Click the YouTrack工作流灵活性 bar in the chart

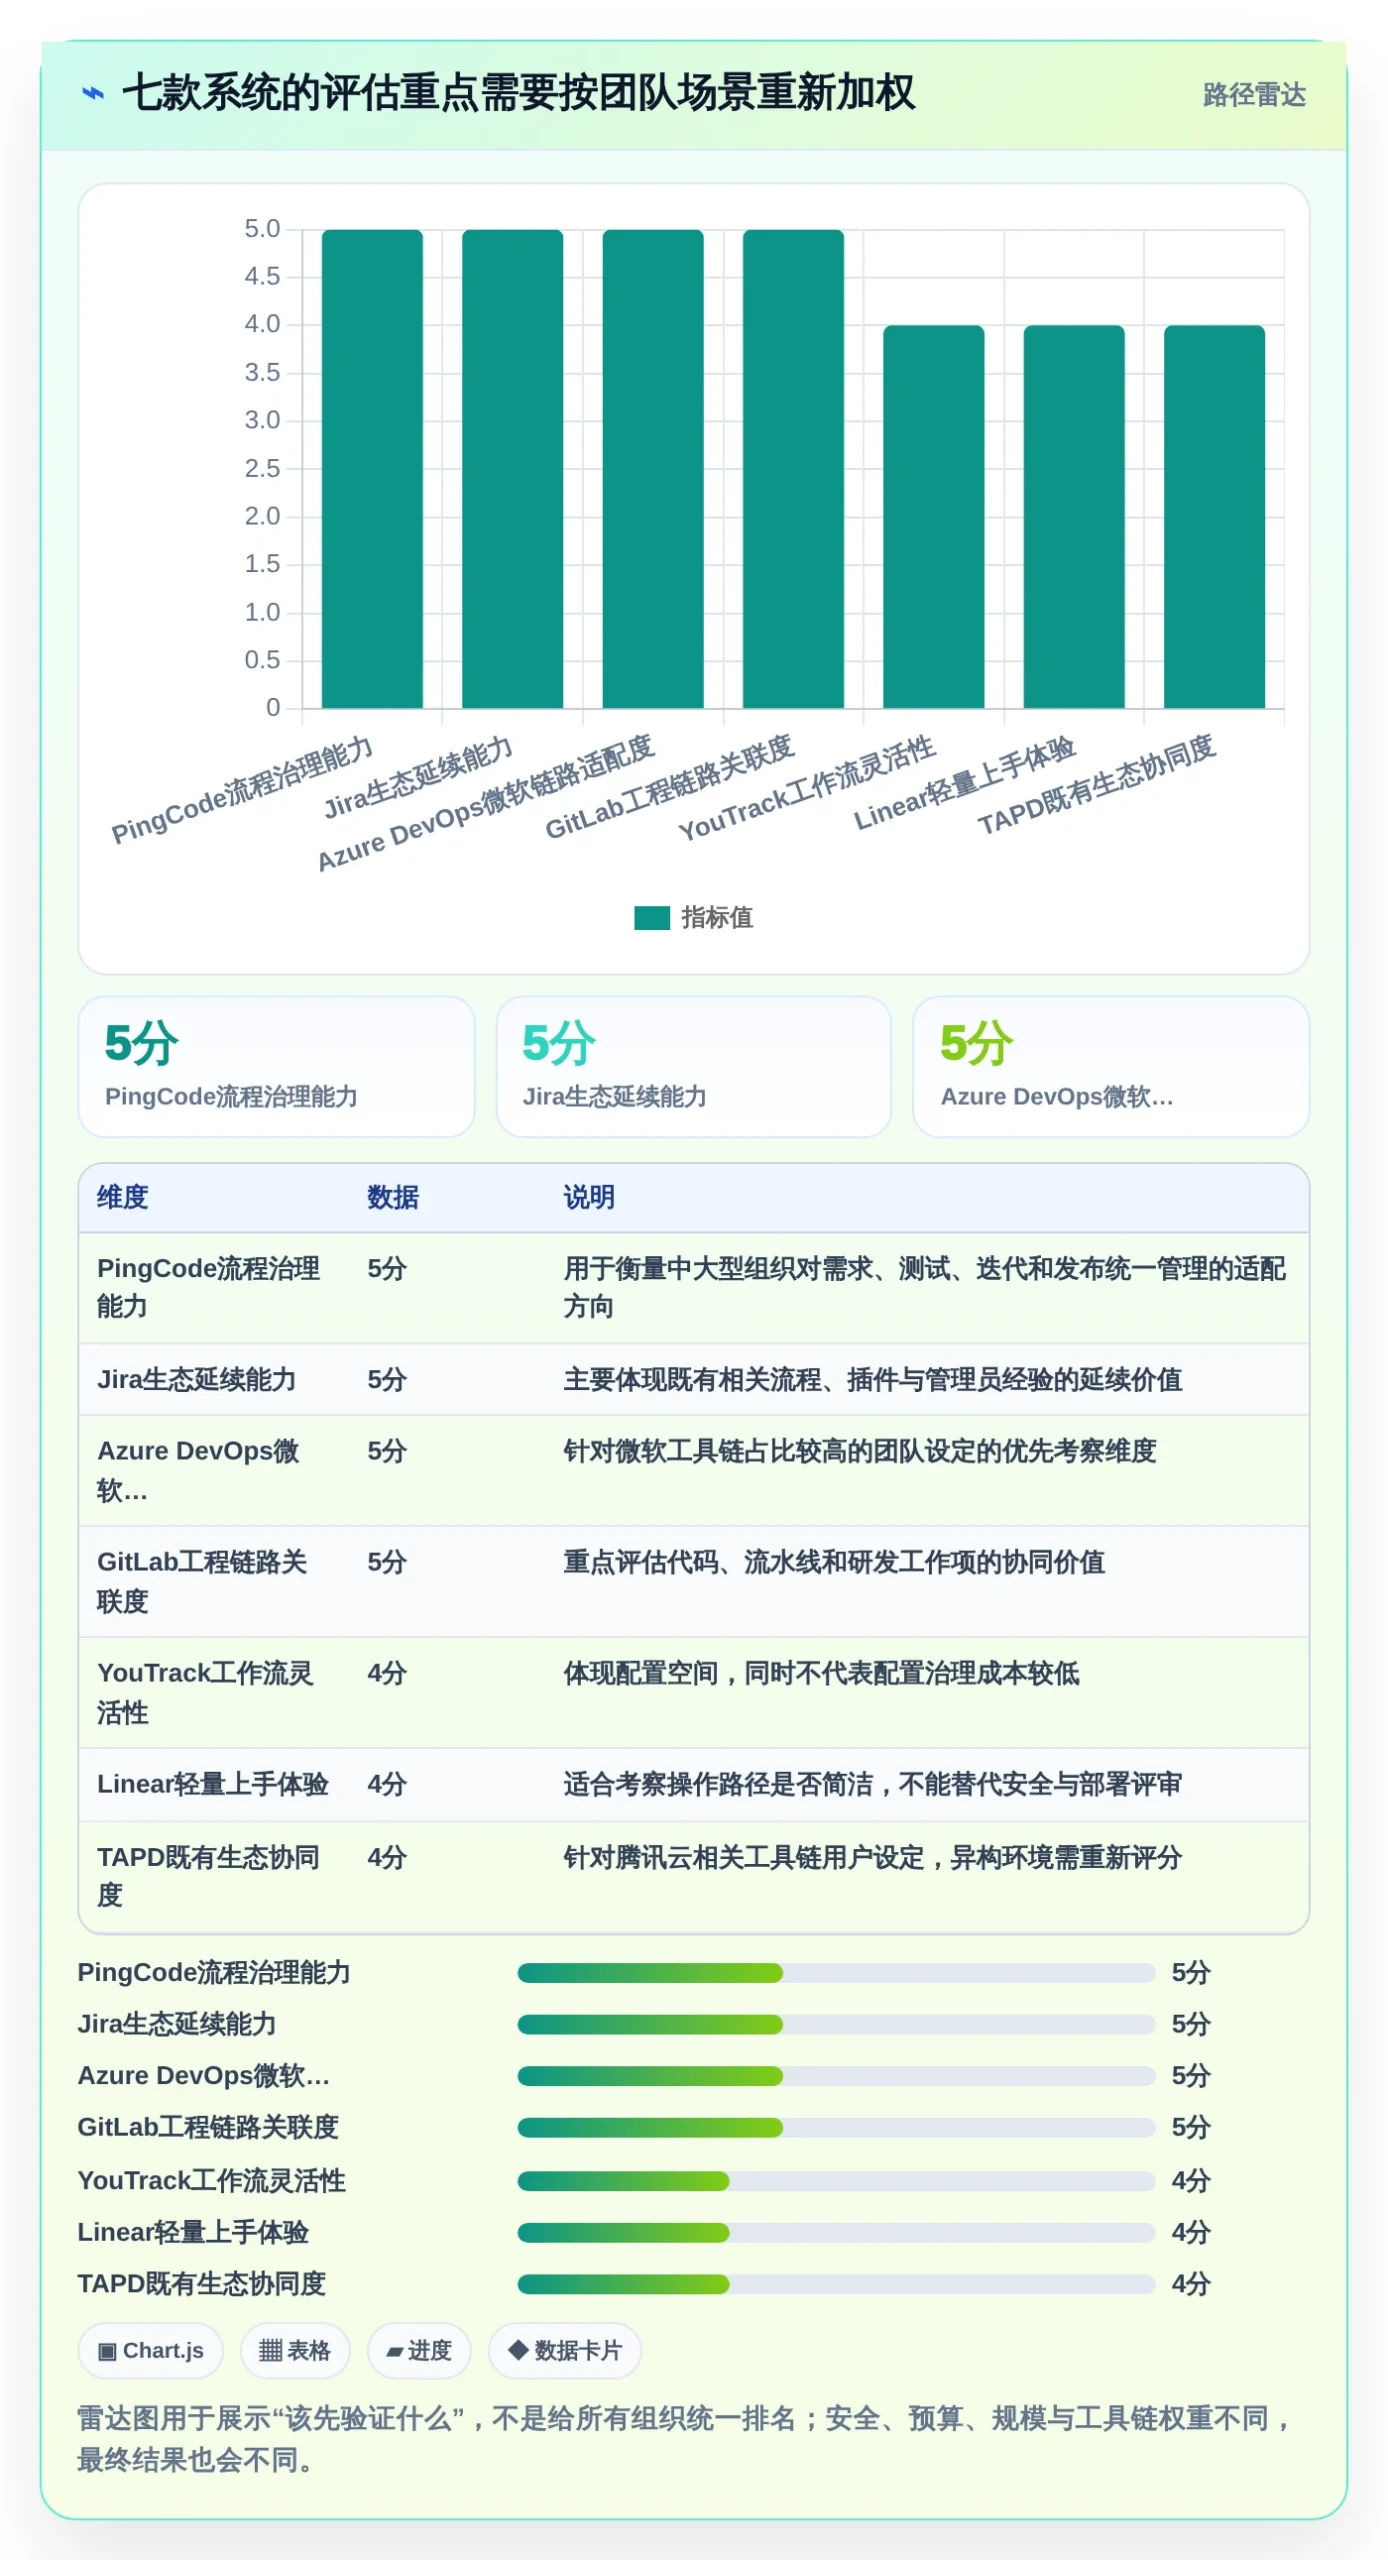tap(934, 517)
